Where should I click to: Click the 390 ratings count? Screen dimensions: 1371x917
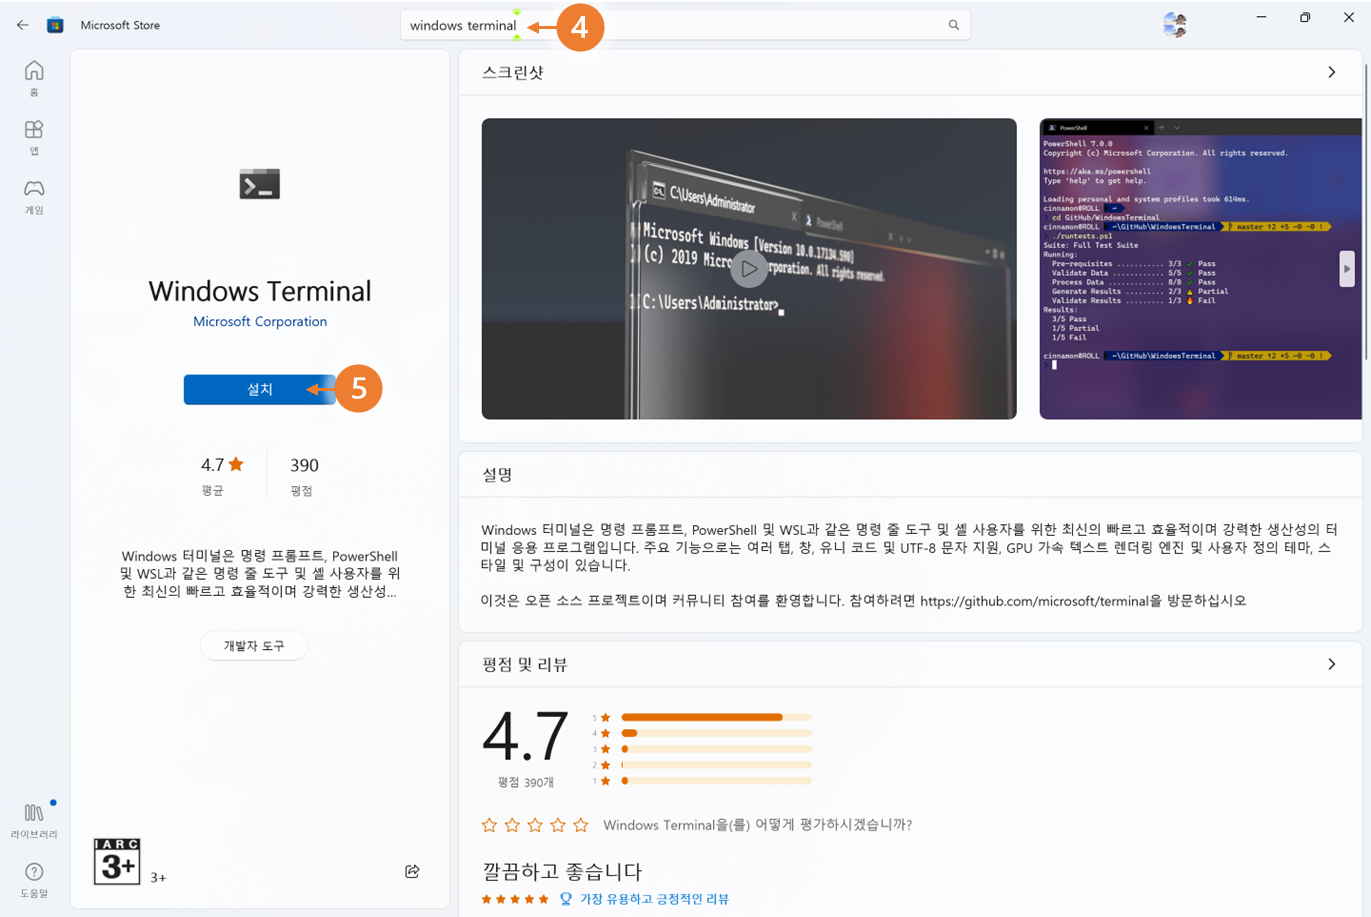point(304,465)
